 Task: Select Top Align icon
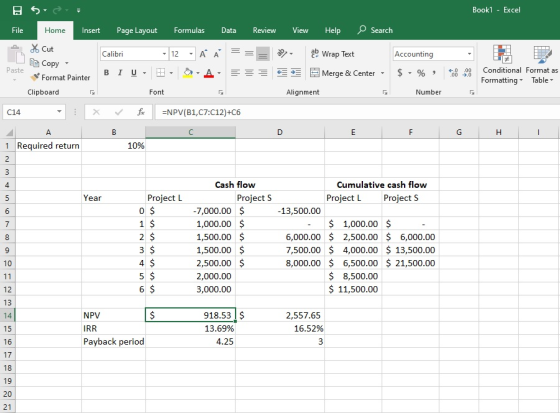tap(235, 52)
